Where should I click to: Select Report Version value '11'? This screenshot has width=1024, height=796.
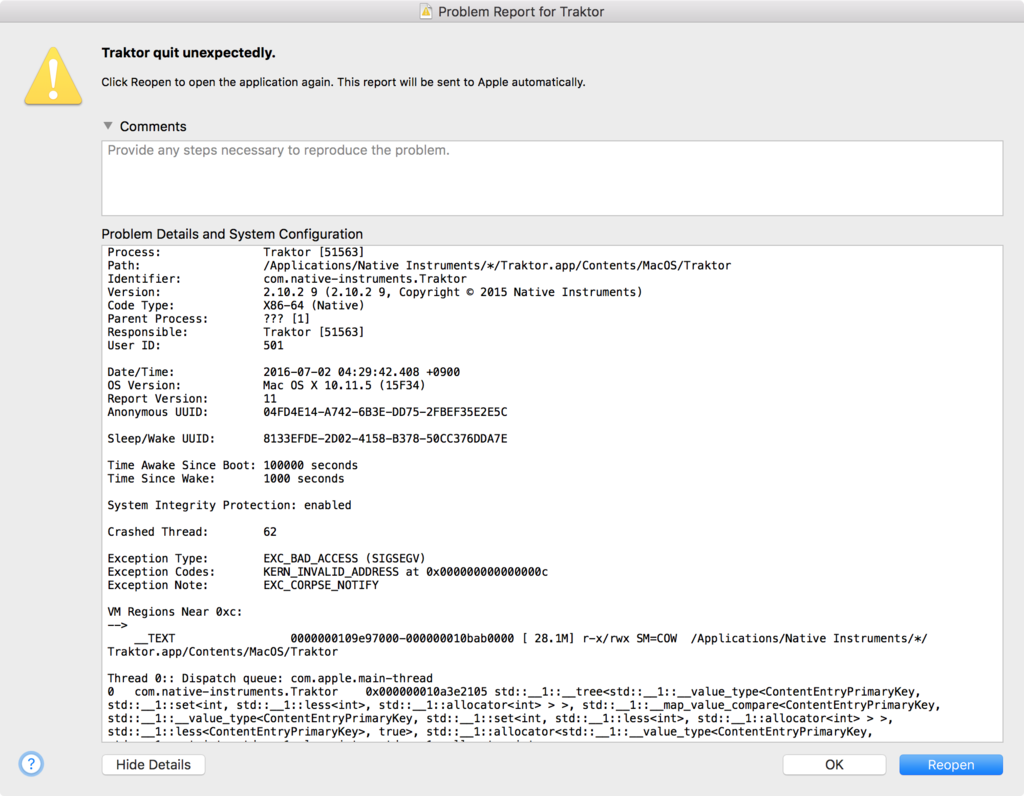pyautogui.click(x=270, y=399)
